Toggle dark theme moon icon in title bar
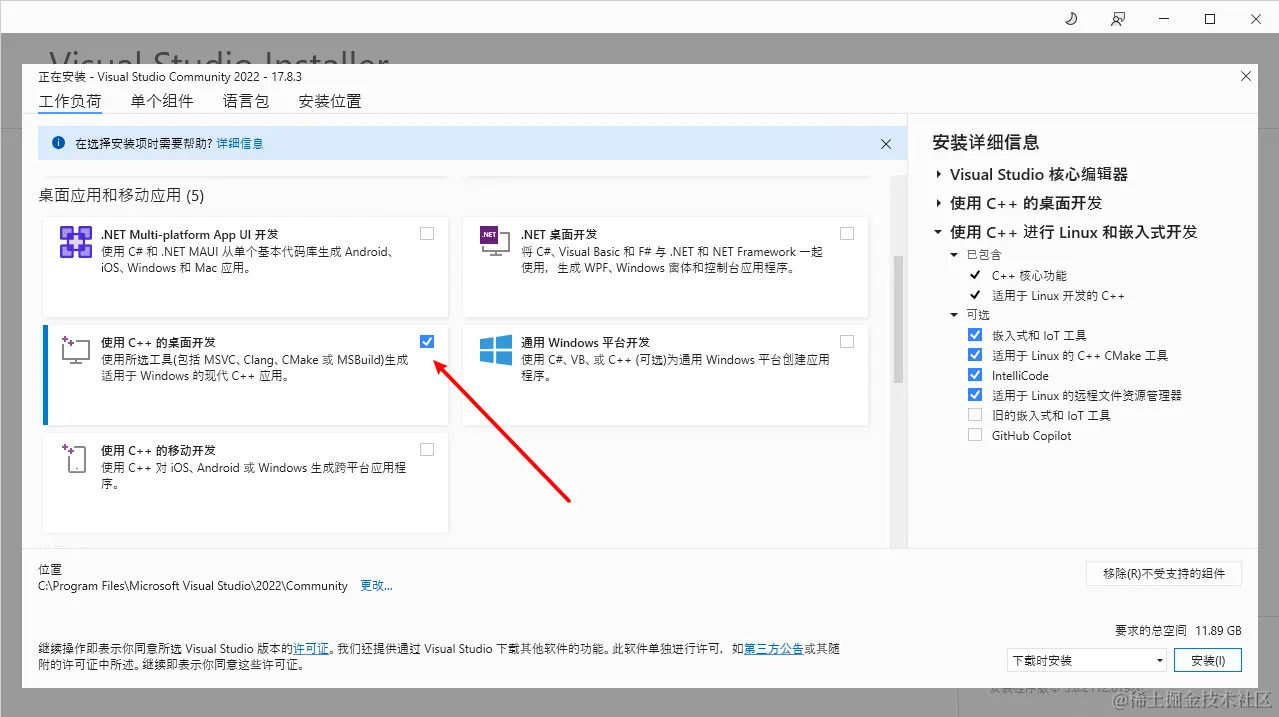The image size is (1279, 717). (1070, 19)
